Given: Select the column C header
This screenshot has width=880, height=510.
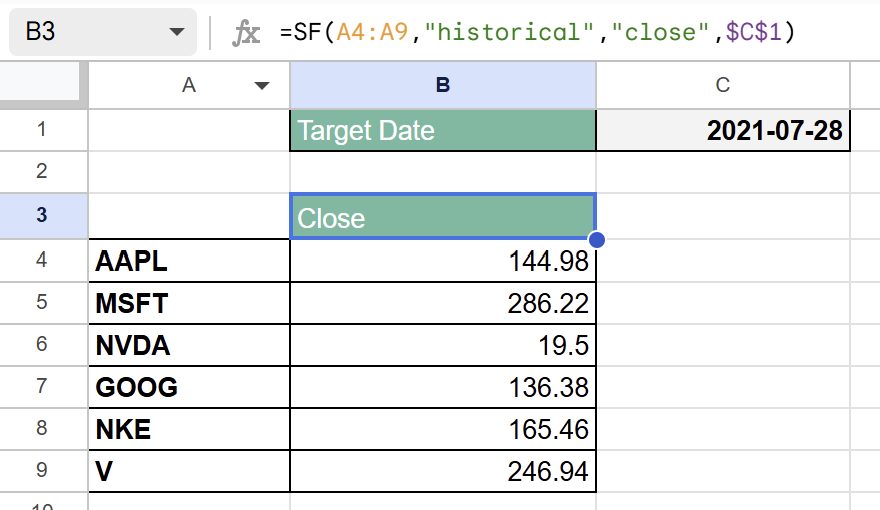Looking at the screenshot, I should tap(723, 85).
